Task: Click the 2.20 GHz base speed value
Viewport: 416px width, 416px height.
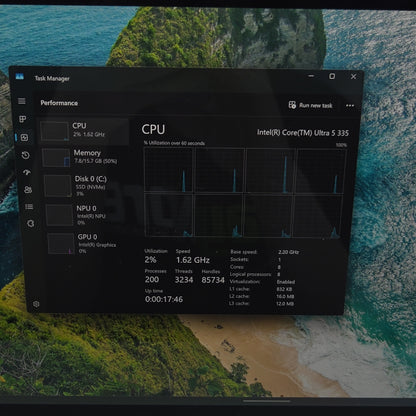Action: [x=288, y=252]
